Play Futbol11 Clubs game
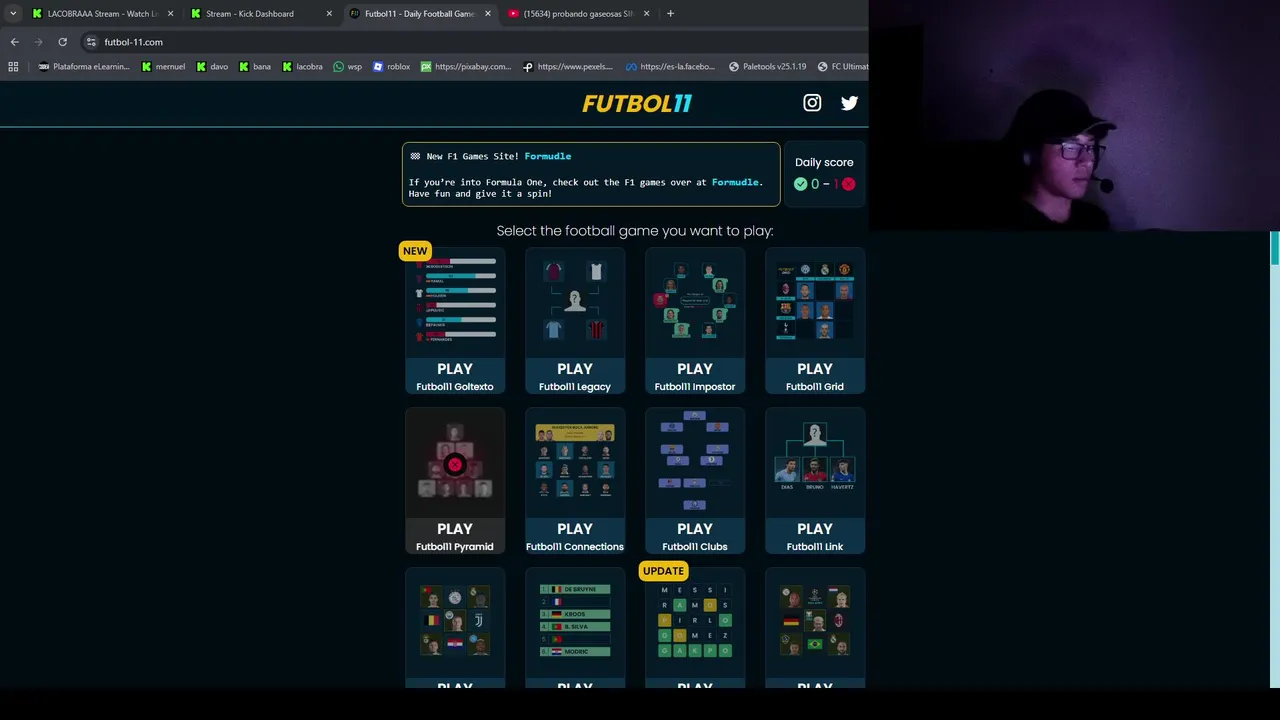Viewport: 1280px width, 720px height. click(x=695, y=536)
